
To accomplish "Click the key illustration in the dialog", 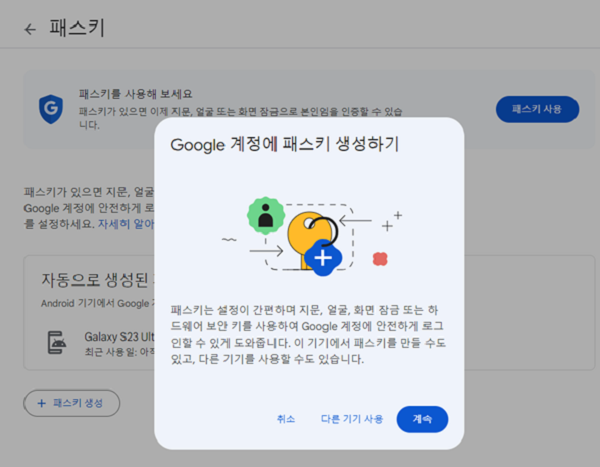I will (313, 237).
